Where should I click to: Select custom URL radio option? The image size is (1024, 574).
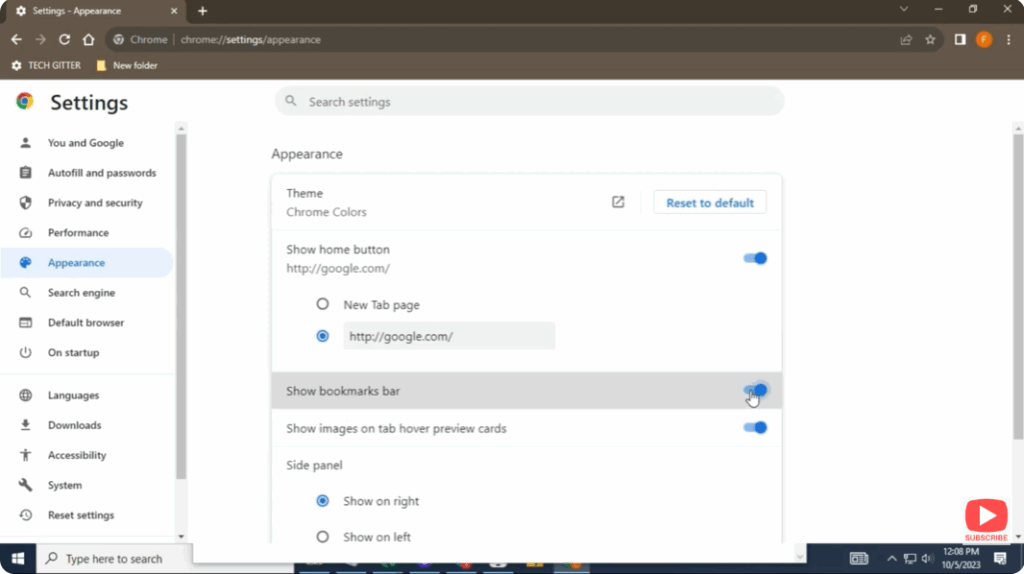(323, 336)
